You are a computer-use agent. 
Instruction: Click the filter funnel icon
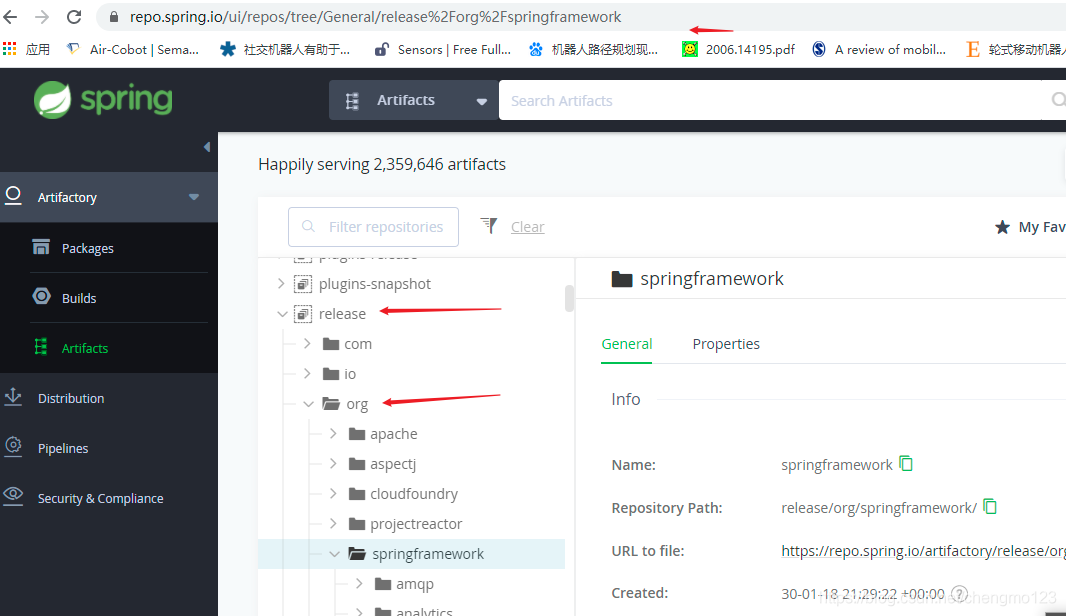489,225
